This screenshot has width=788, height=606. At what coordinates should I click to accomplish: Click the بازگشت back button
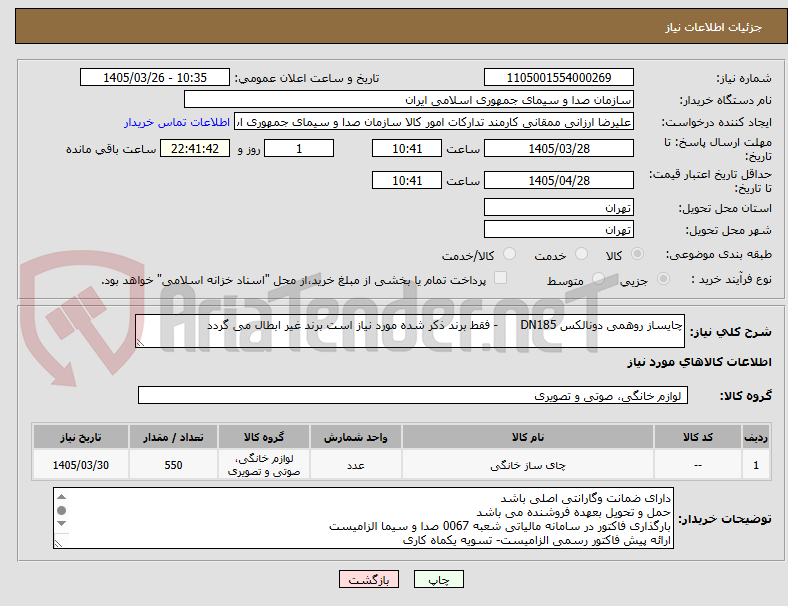click(x=369, y=579)
